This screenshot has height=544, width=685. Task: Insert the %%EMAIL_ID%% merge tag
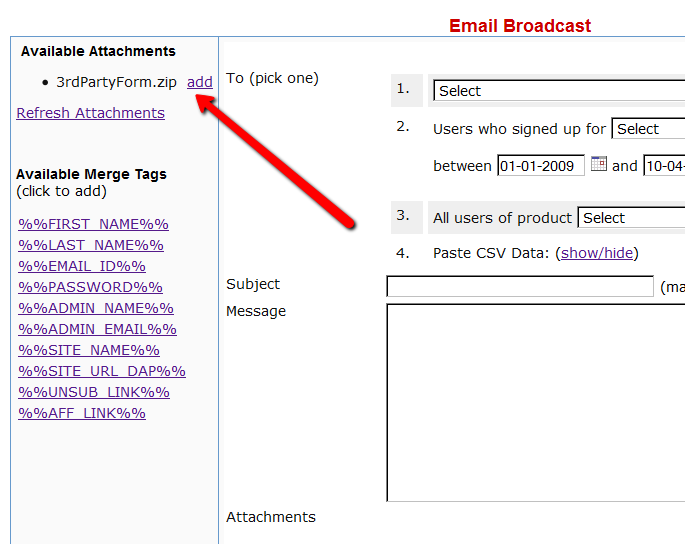tap(82, 266)
